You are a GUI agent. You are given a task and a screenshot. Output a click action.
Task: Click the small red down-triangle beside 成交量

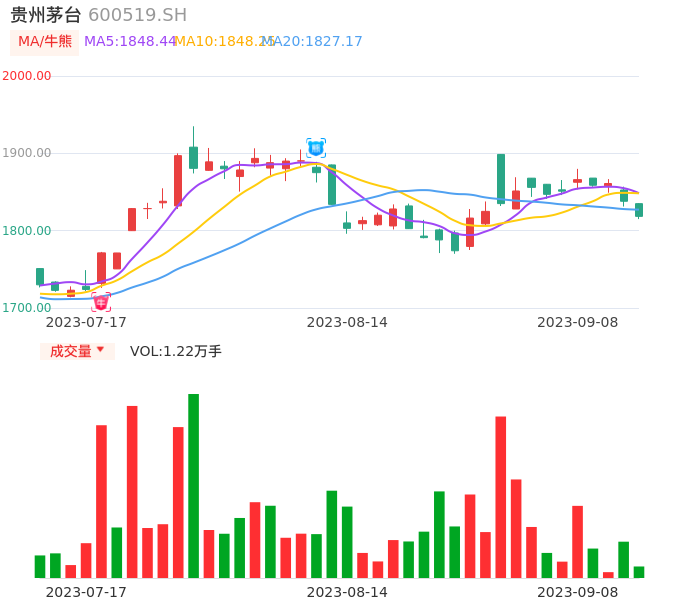coord(101,349)
